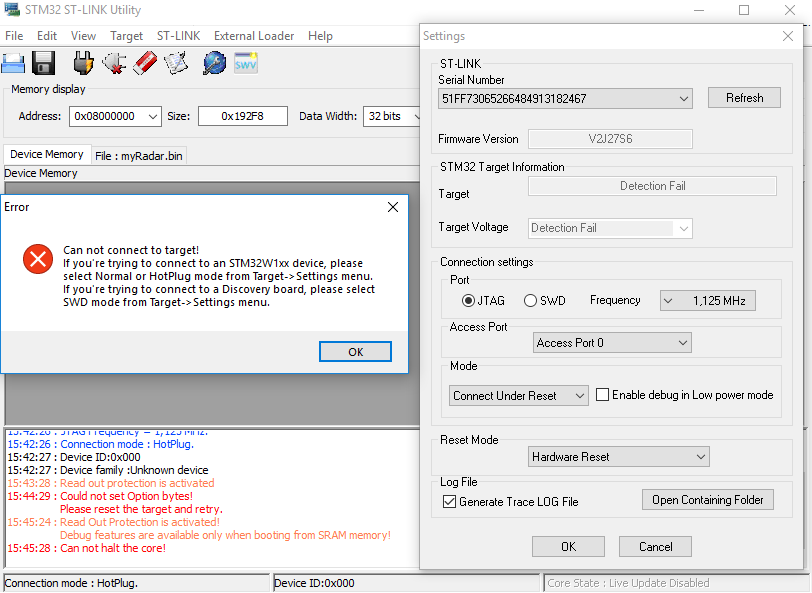
Task: Click the Connect to target plug icon
Action: coord(83,63)
